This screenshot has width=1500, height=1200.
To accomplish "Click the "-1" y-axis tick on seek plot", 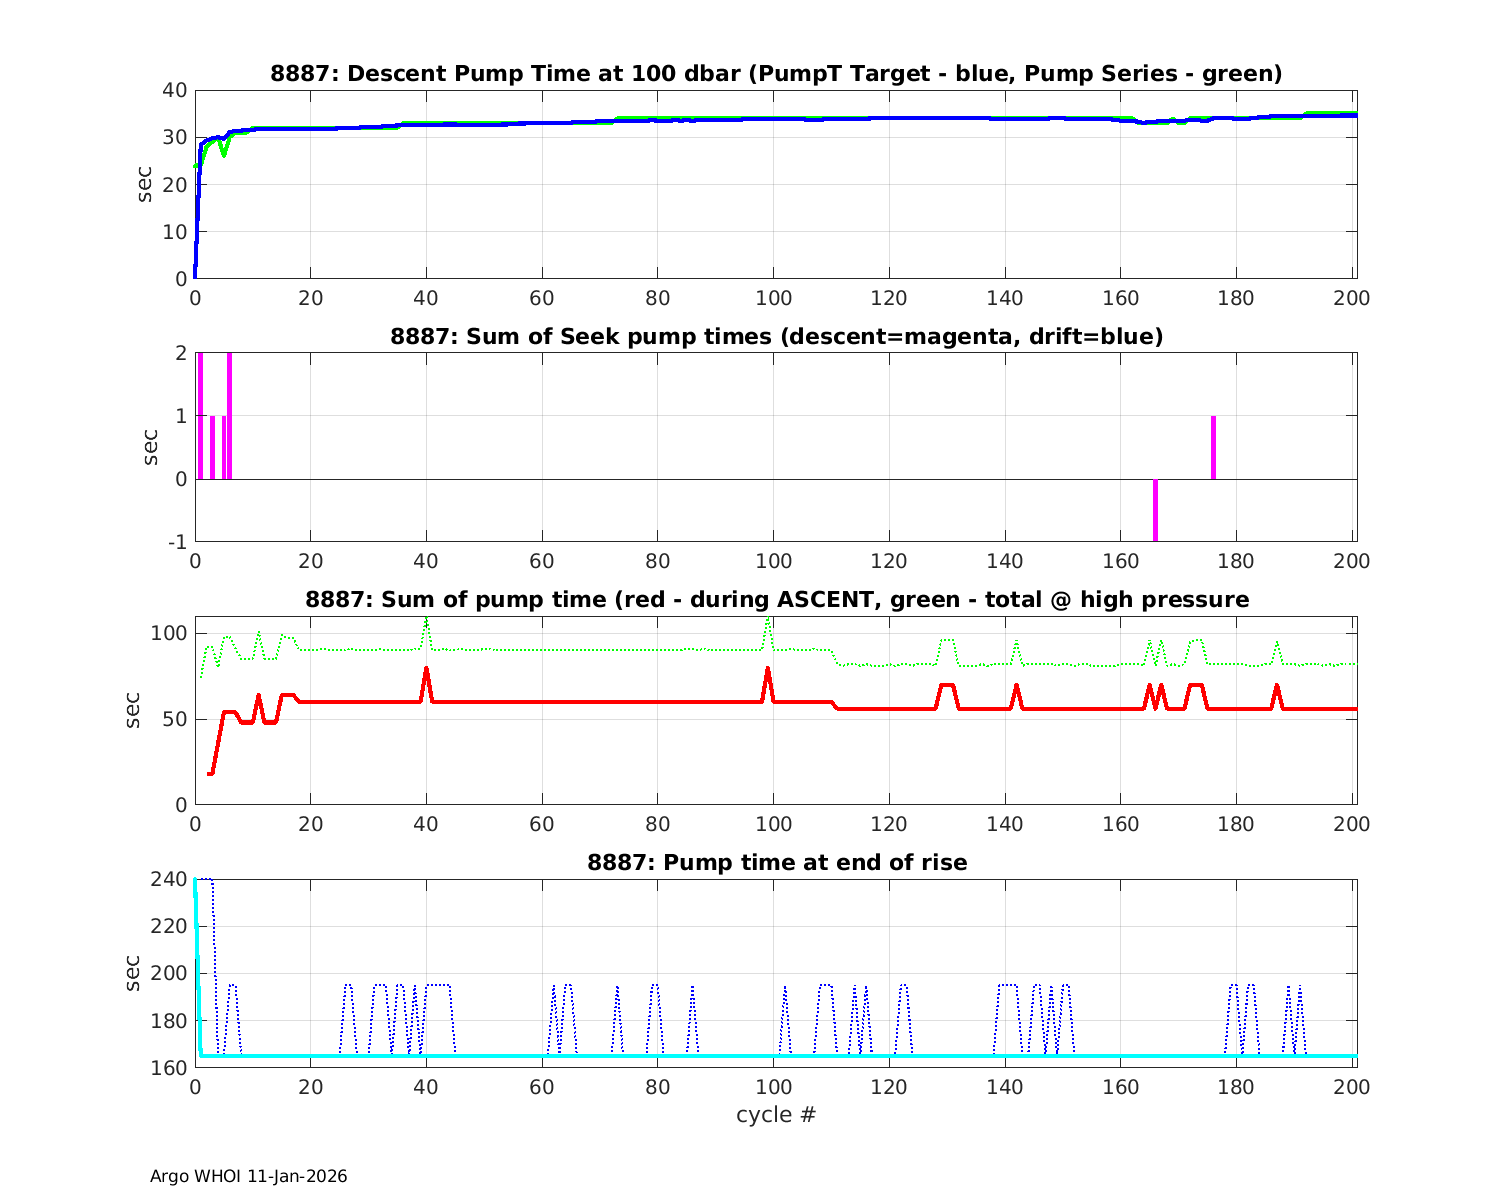I will point(178,542).
